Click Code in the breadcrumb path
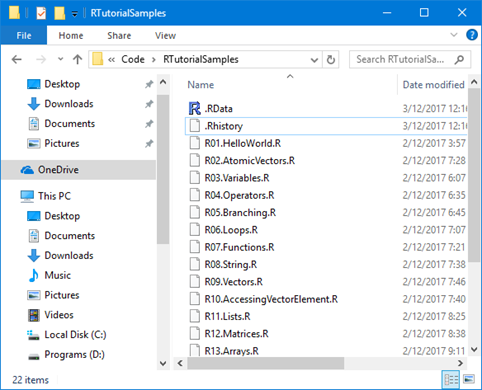Image resolution: width=482 pixels, height=390 pixels. point(133,59)
